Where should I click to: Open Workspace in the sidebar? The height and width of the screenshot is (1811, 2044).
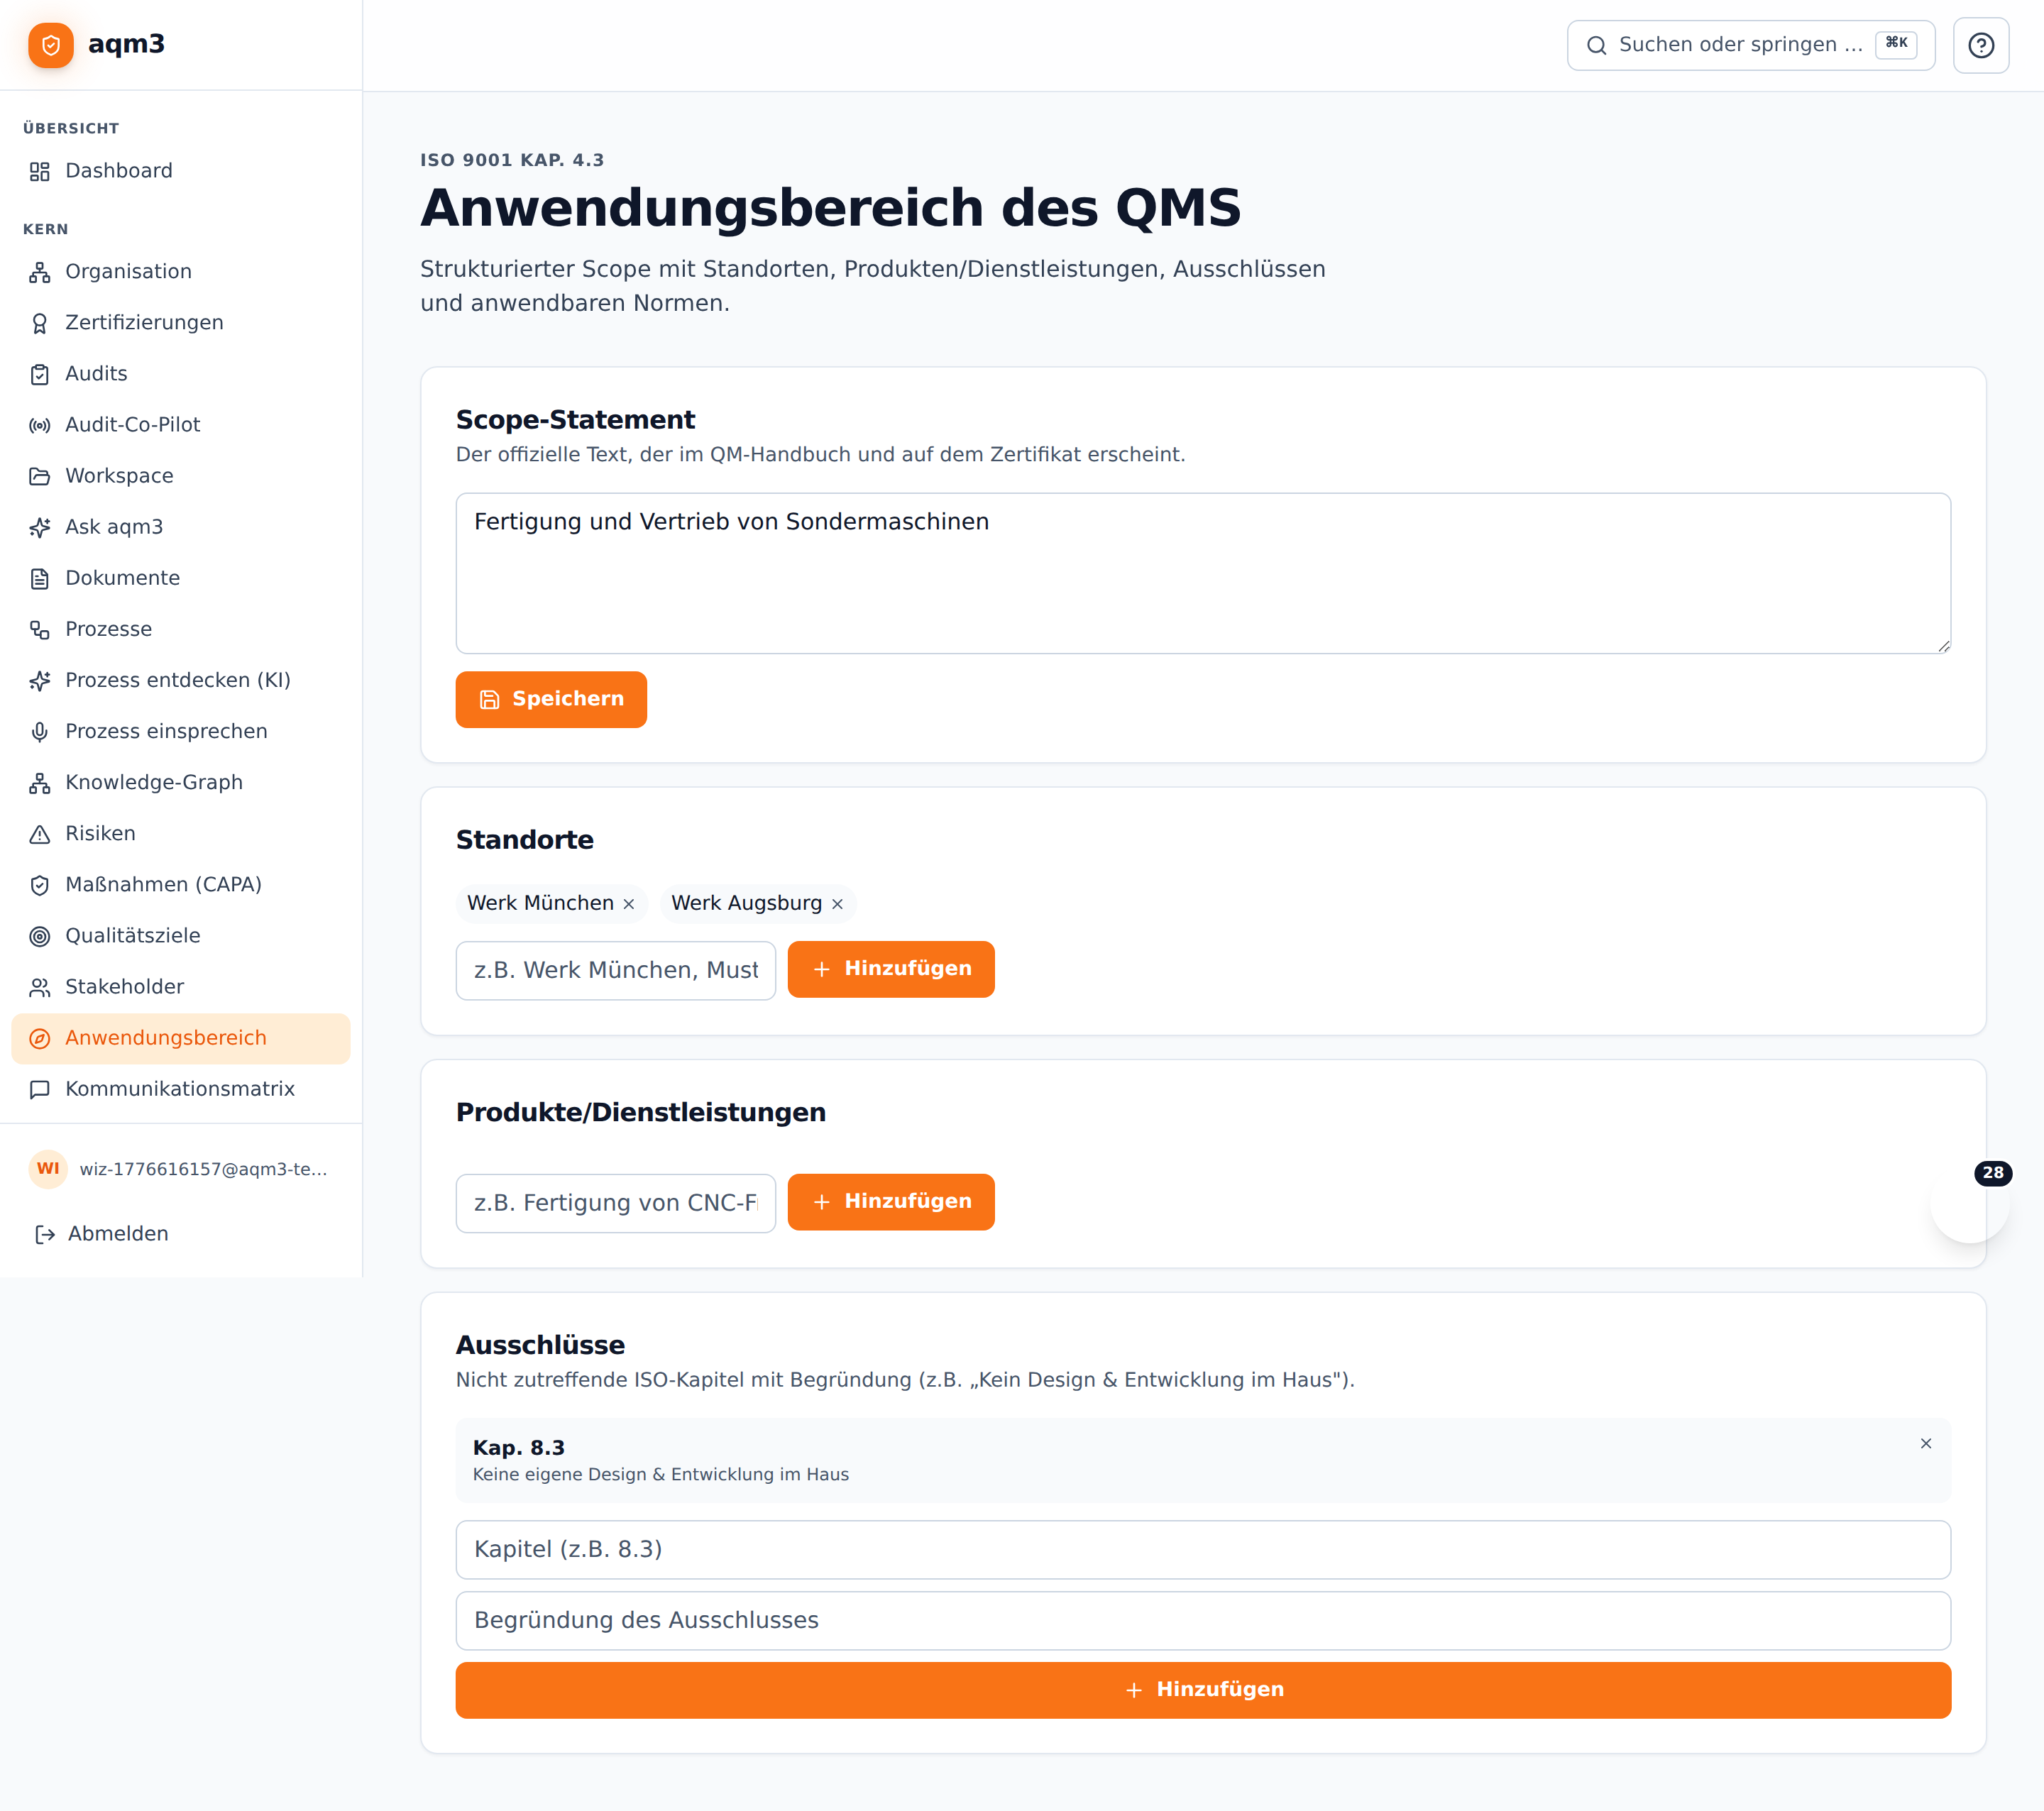[181, 476]
